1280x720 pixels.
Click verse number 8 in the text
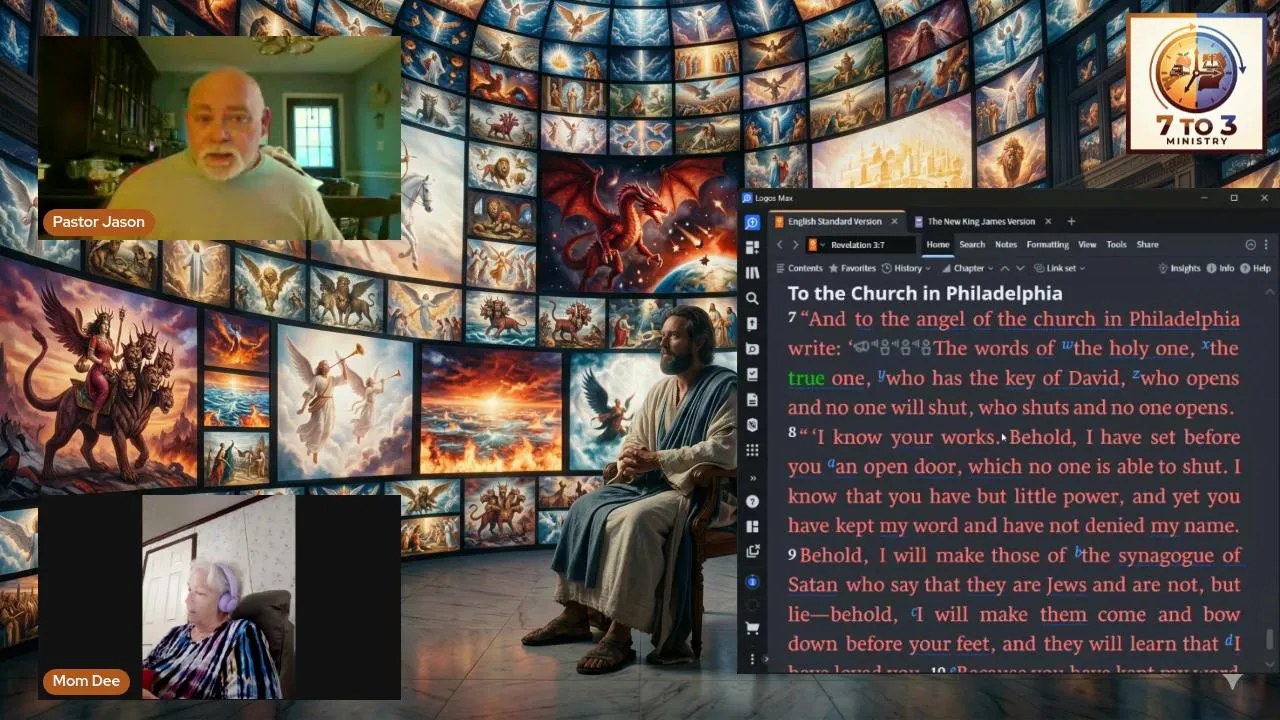pos(792,434)
